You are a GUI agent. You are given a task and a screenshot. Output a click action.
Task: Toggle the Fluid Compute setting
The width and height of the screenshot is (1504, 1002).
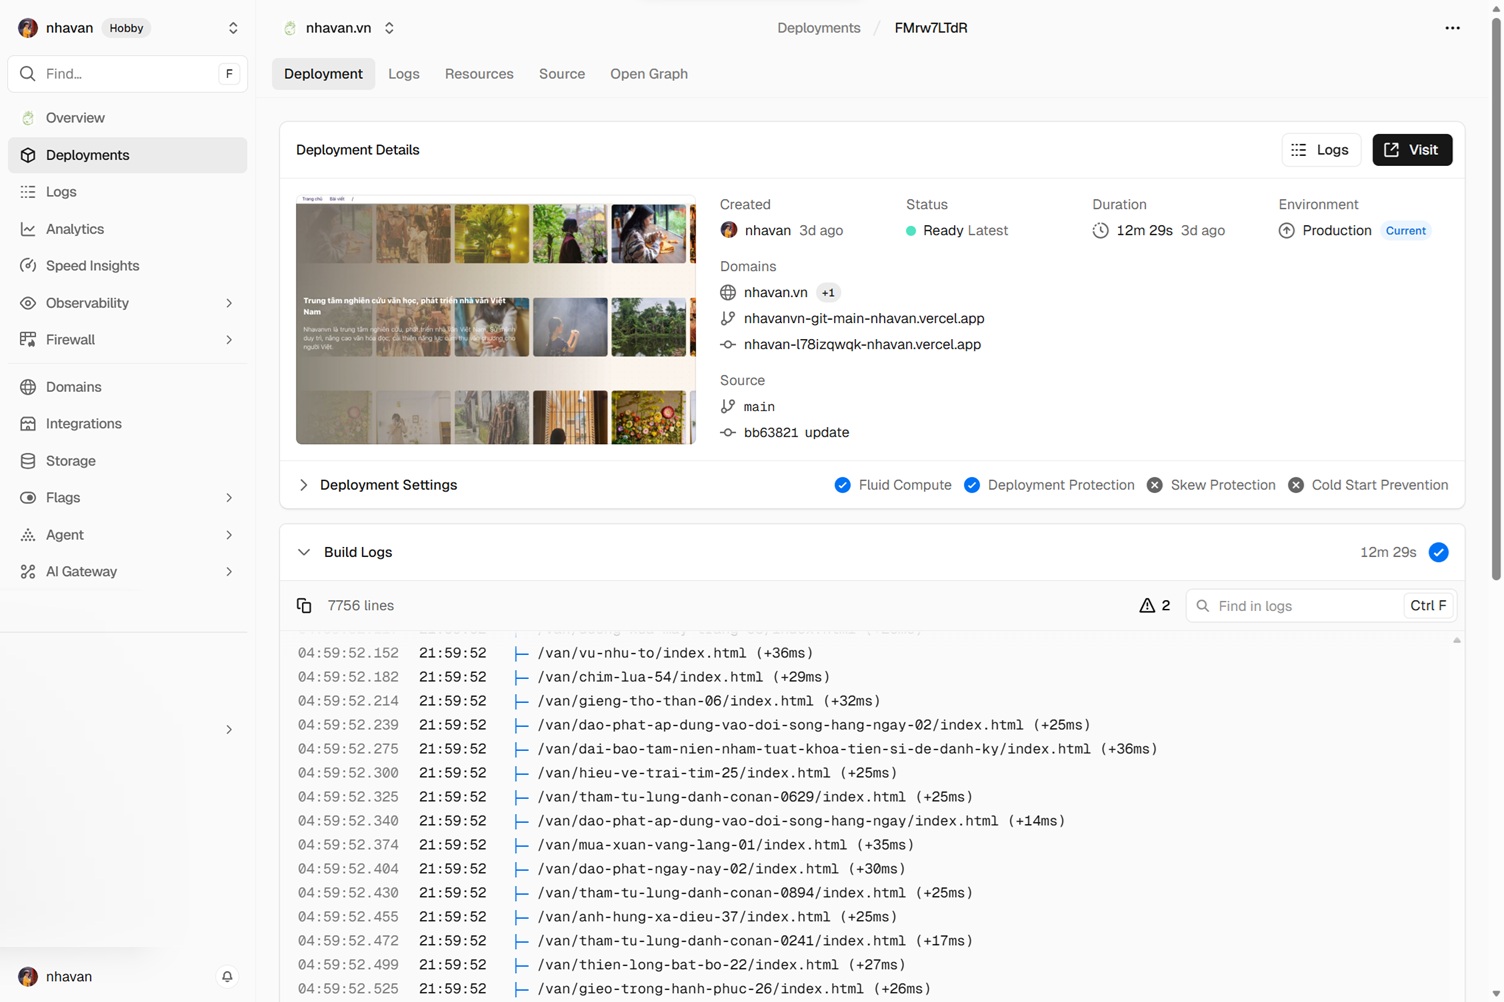843,485
